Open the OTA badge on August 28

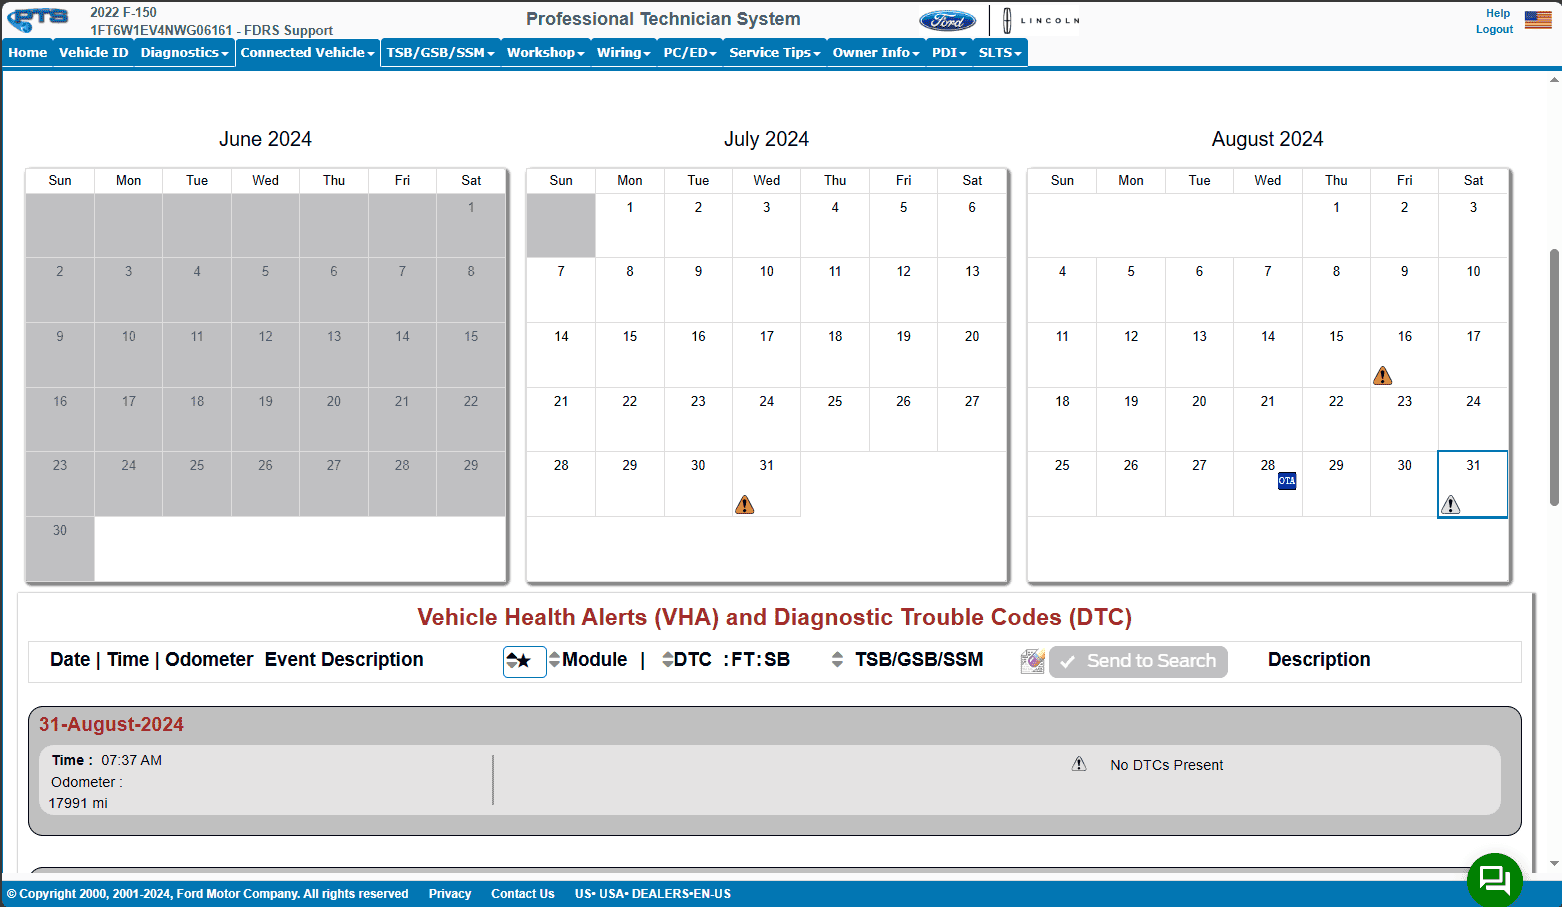point(1287,481)
